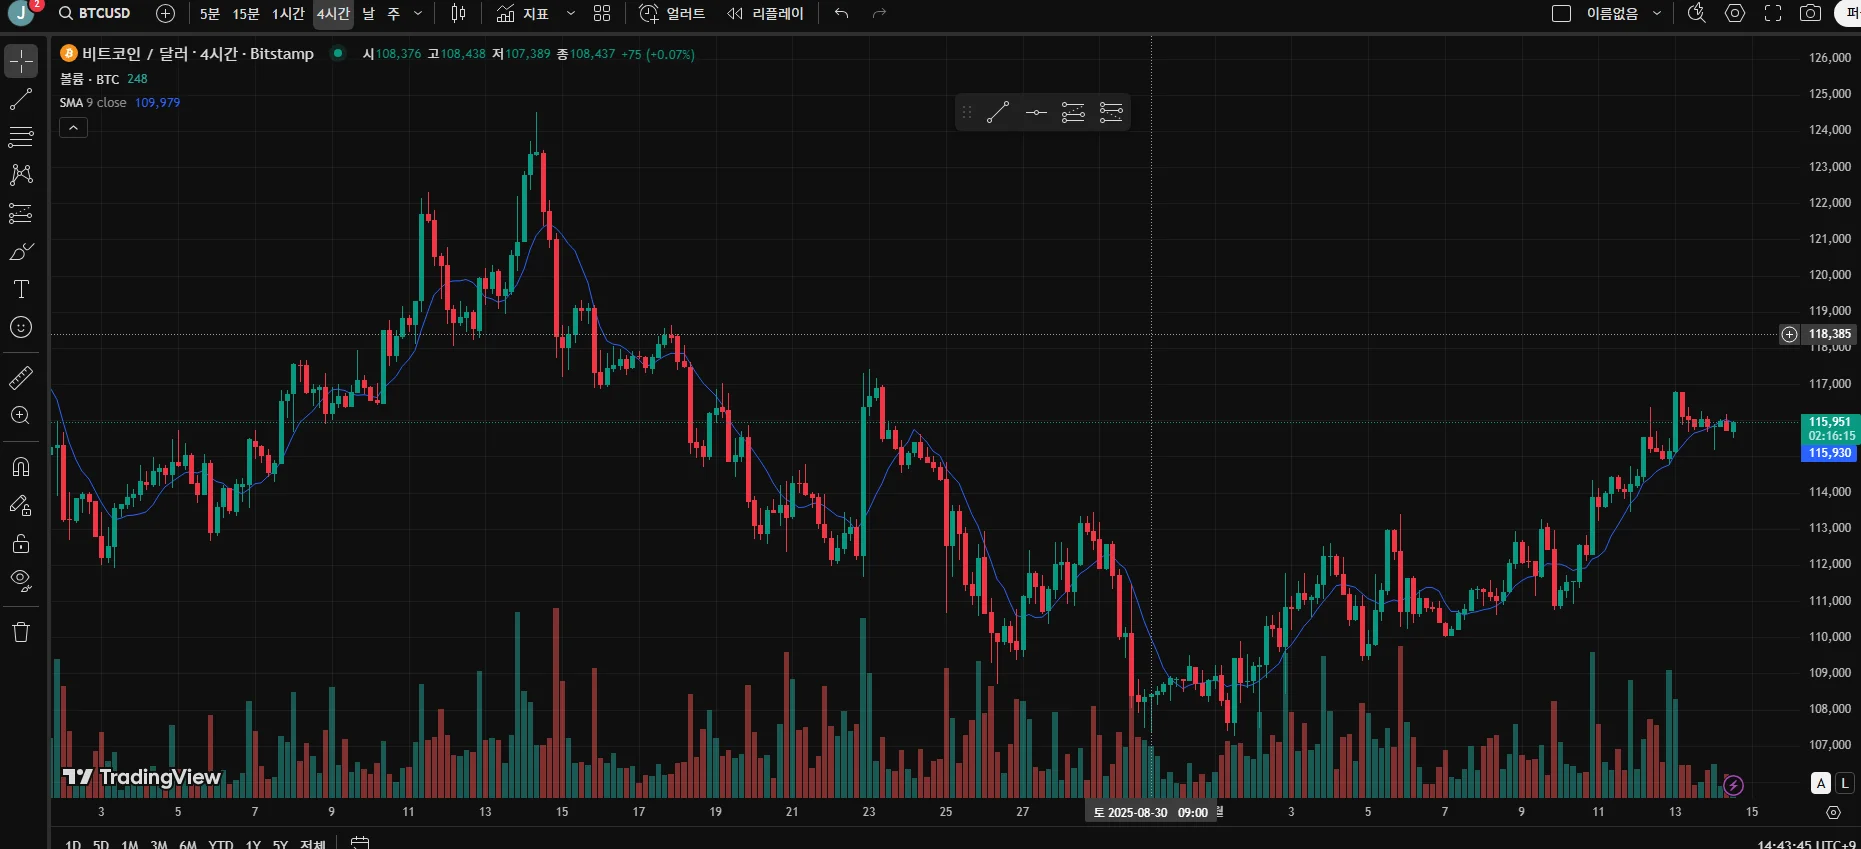Screen dimensions: 1861x849
Task: Select the trend line drawing tool
Action: (x=21, y=99)
